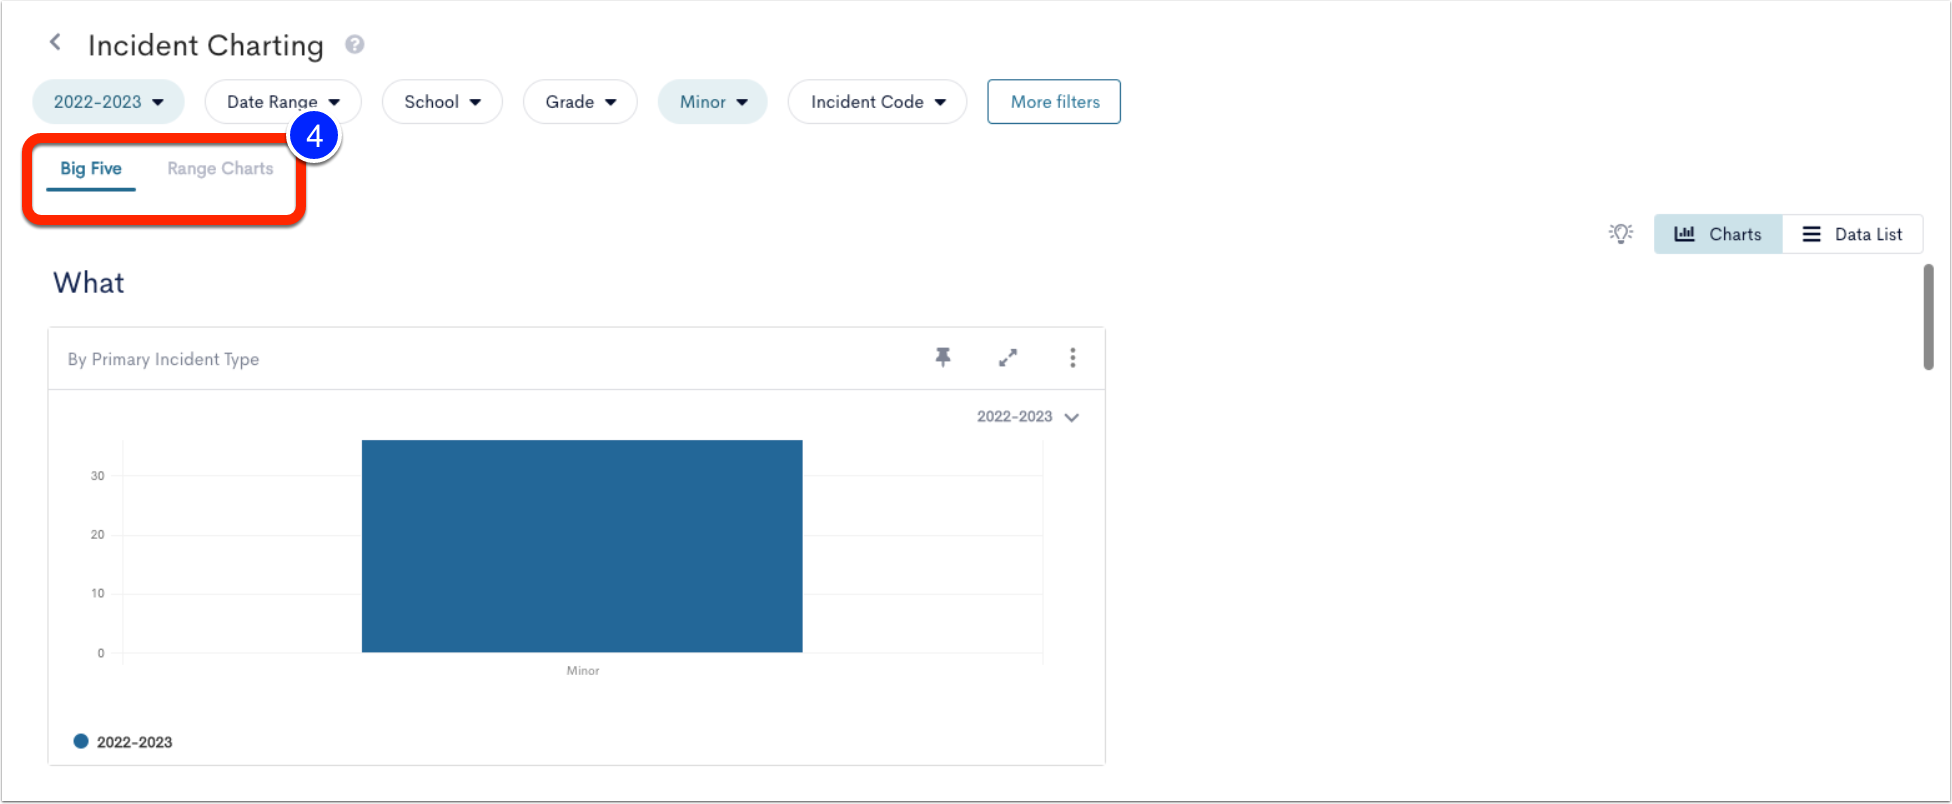Toggle the 2022-2023 legend series
Viewport: 1952px width, 804px height.
pos(123,742)
